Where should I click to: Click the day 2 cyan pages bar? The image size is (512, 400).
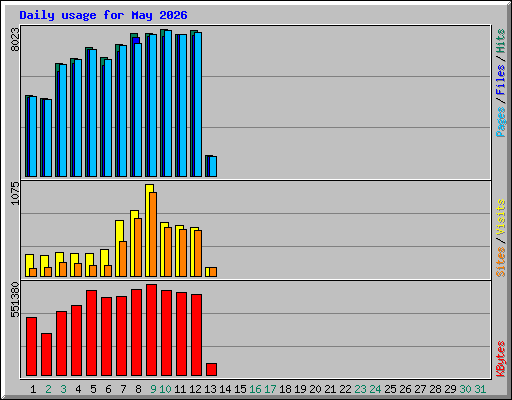click(x=48, y=138)
